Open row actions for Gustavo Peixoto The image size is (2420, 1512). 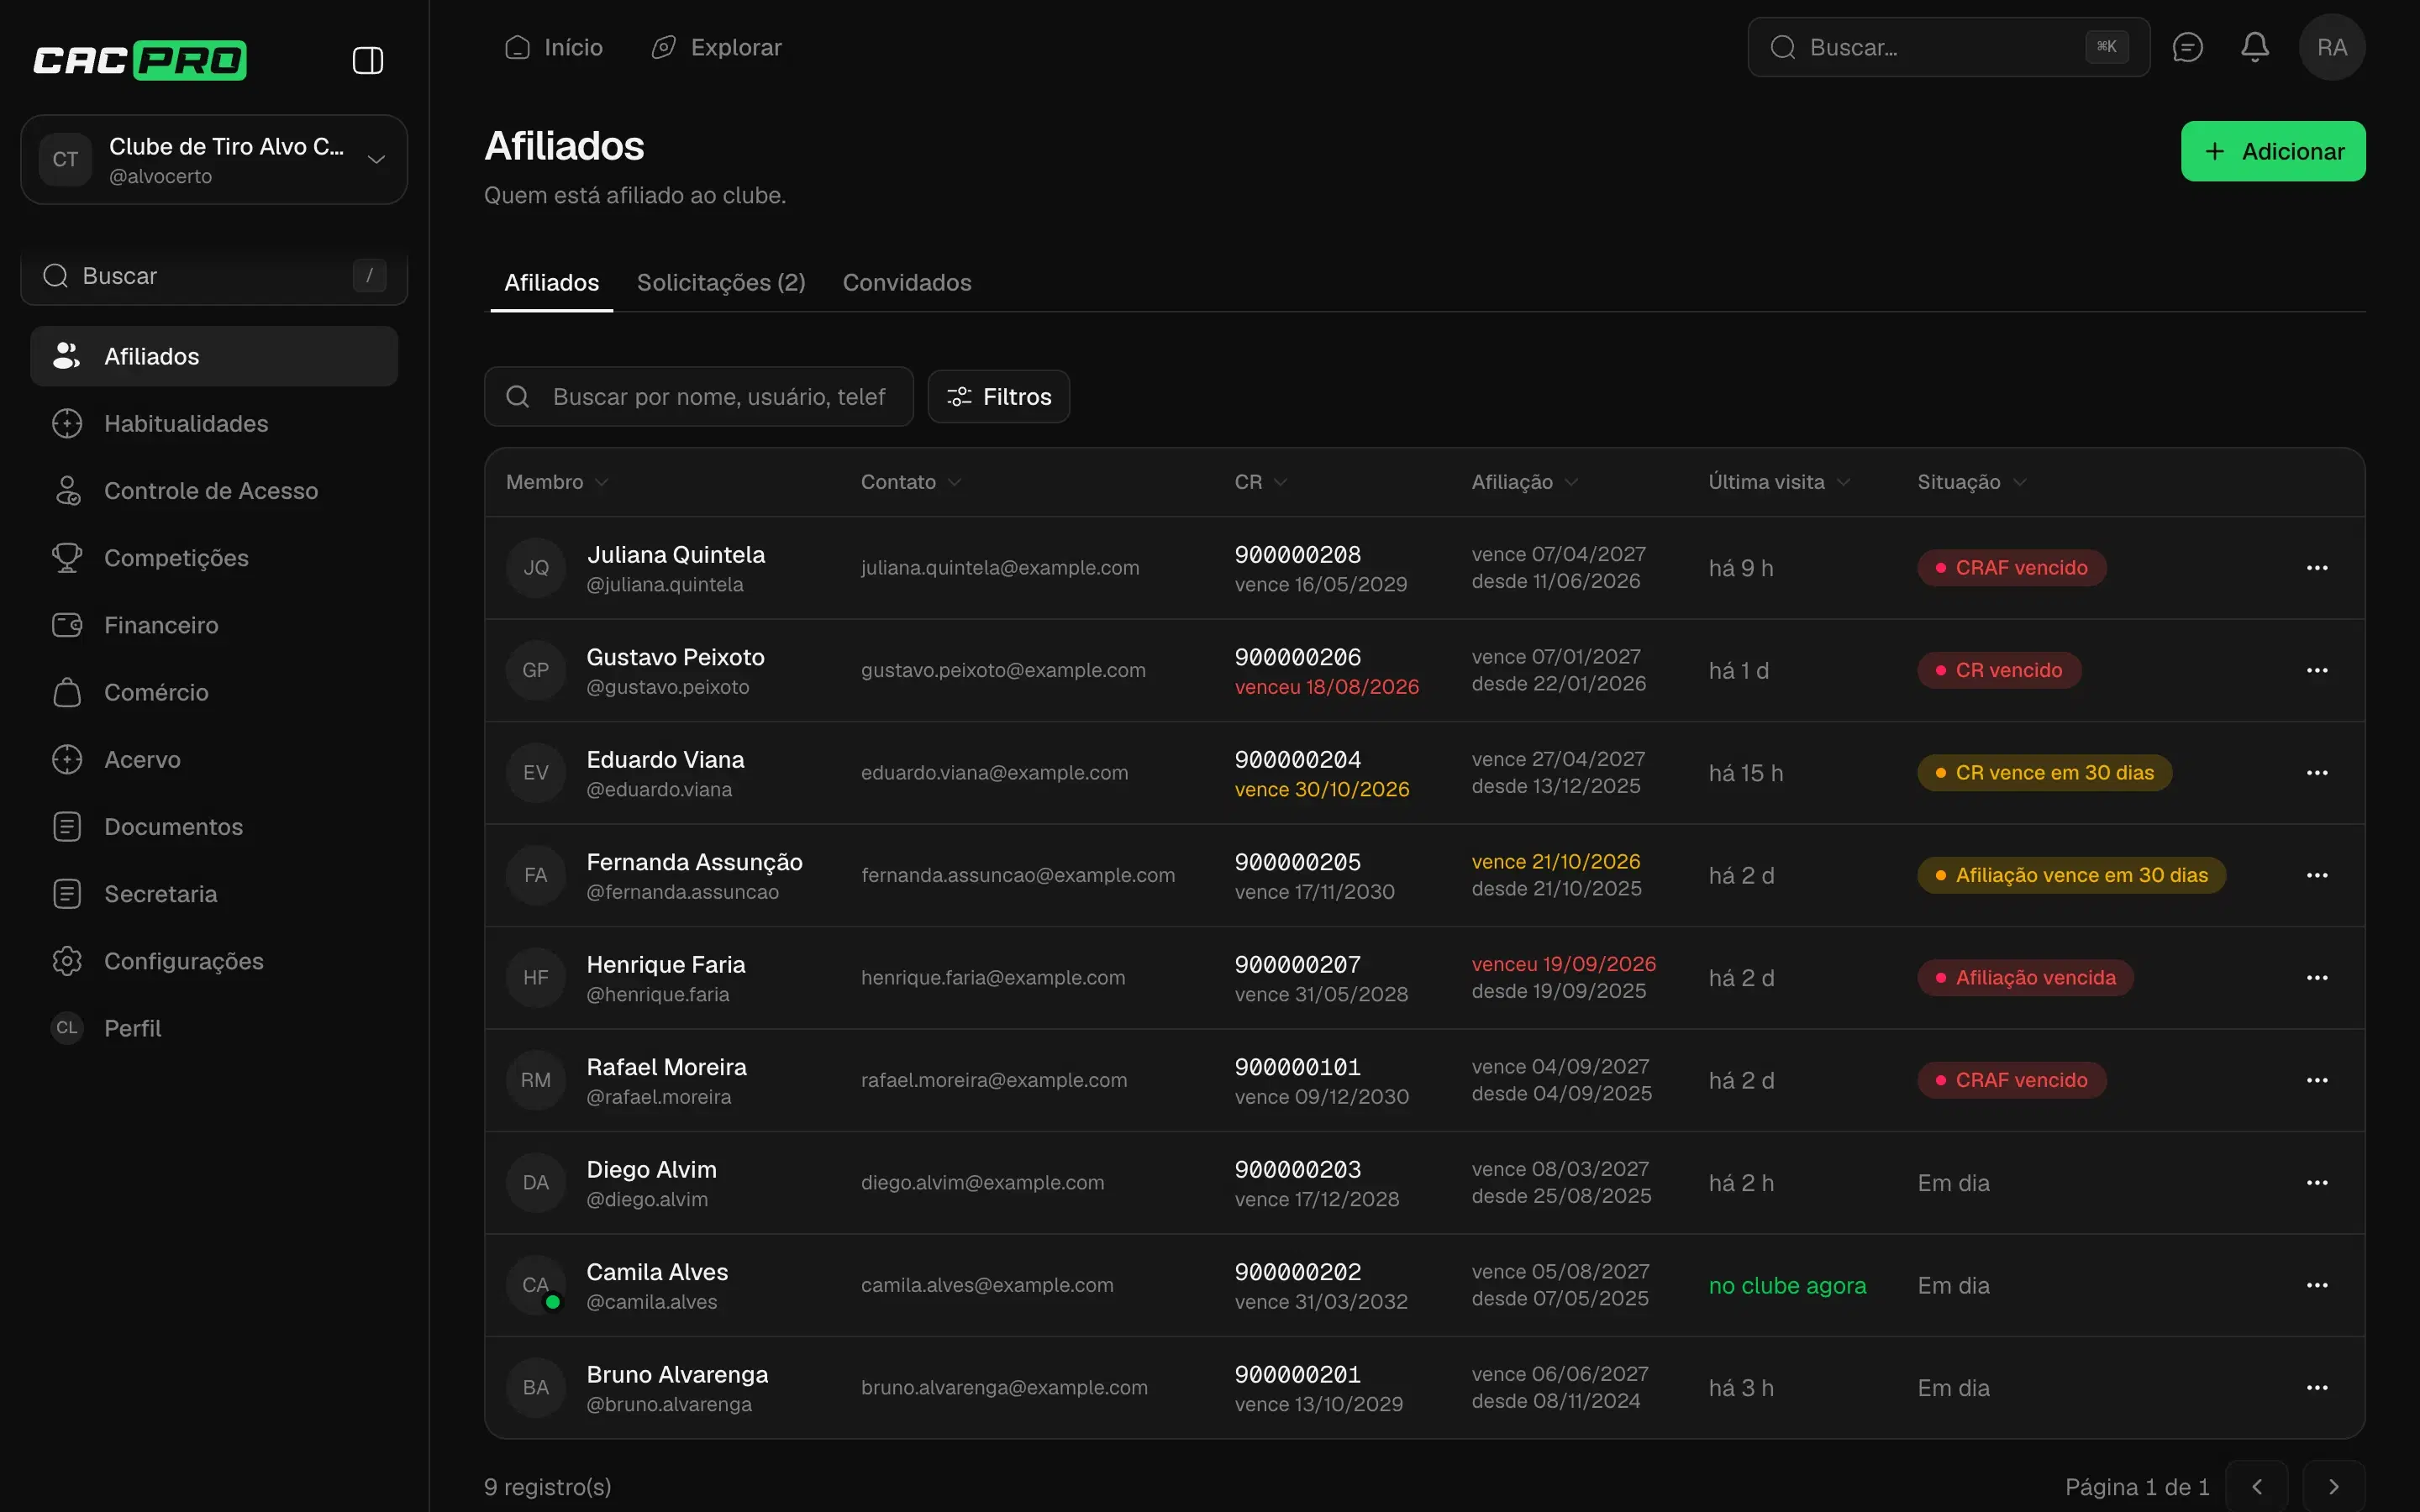coord(2316,670)
